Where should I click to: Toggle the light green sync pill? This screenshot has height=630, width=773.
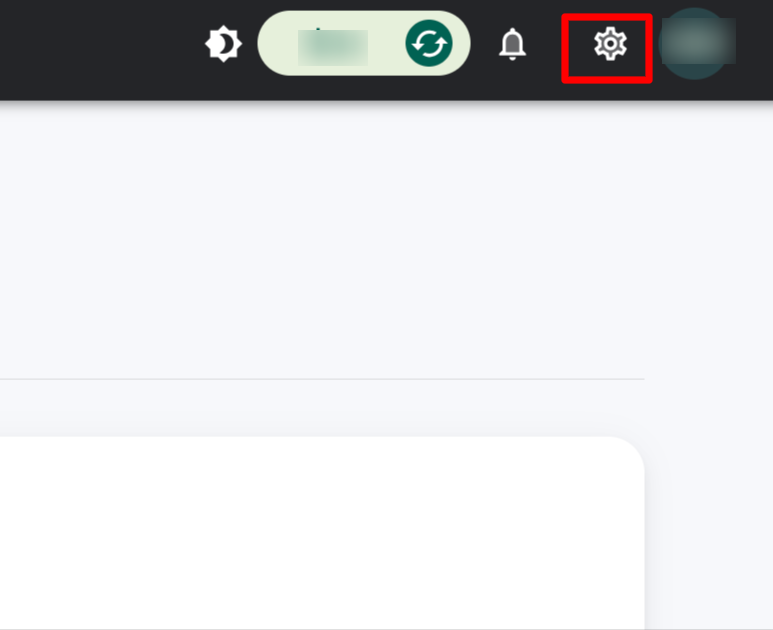[x=364, y=43]
